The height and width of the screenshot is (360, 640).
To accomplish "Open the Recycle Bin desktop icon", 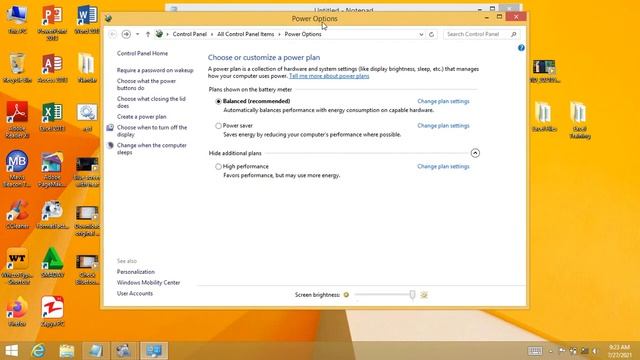I will (x=17, y=68).
